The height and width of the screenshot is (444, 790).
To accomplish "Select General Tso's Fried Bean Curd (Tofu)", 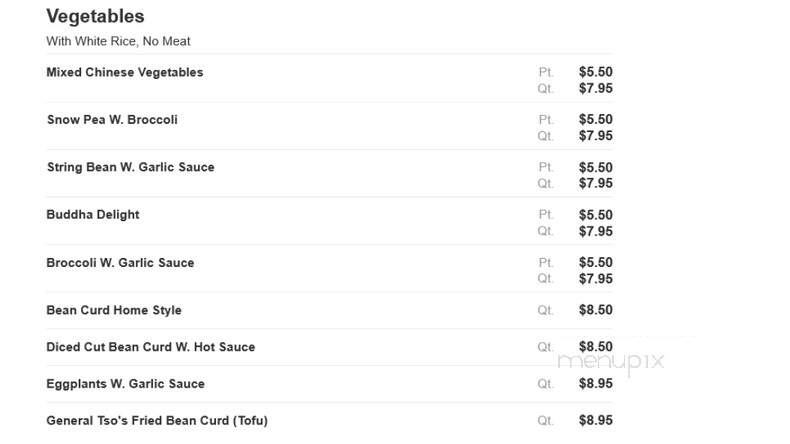I will point(157,421).
